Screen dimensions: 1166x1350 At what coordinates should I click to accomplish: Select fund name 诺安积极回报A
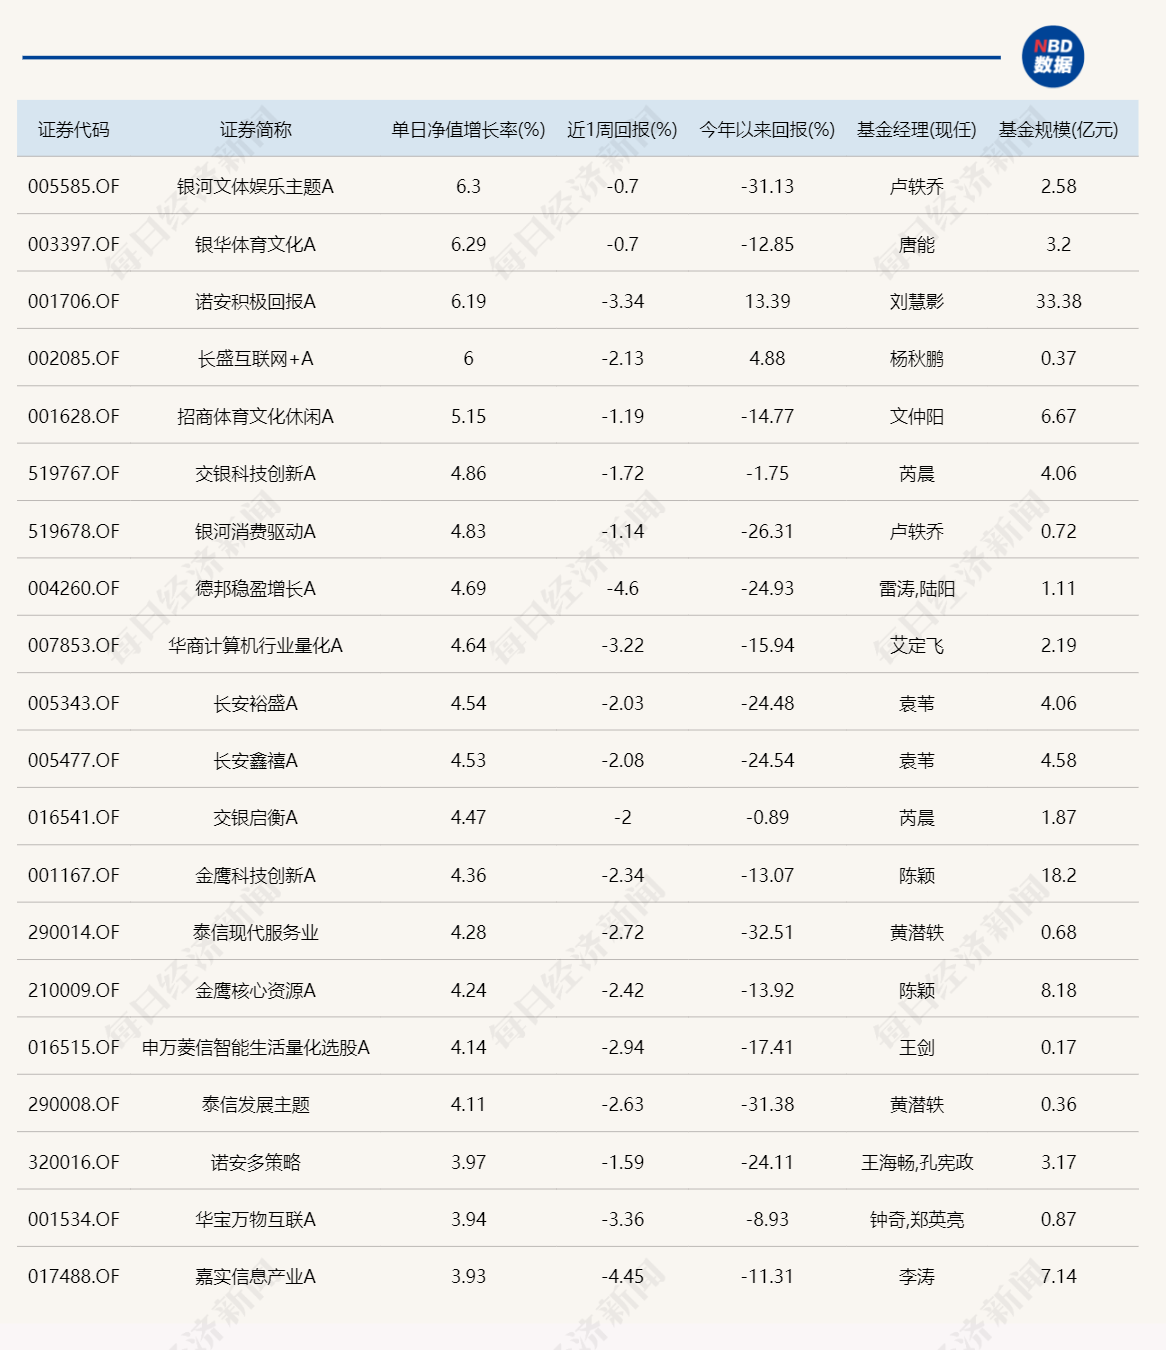coord(256,301)
